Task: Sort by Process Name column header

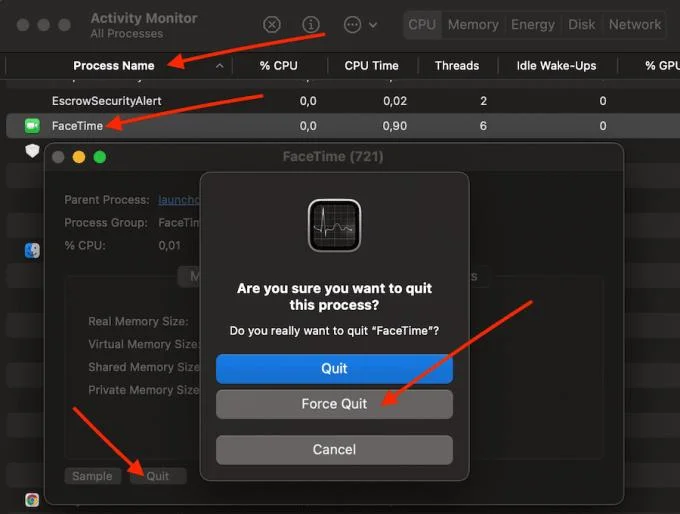Action: coord(114,65)
